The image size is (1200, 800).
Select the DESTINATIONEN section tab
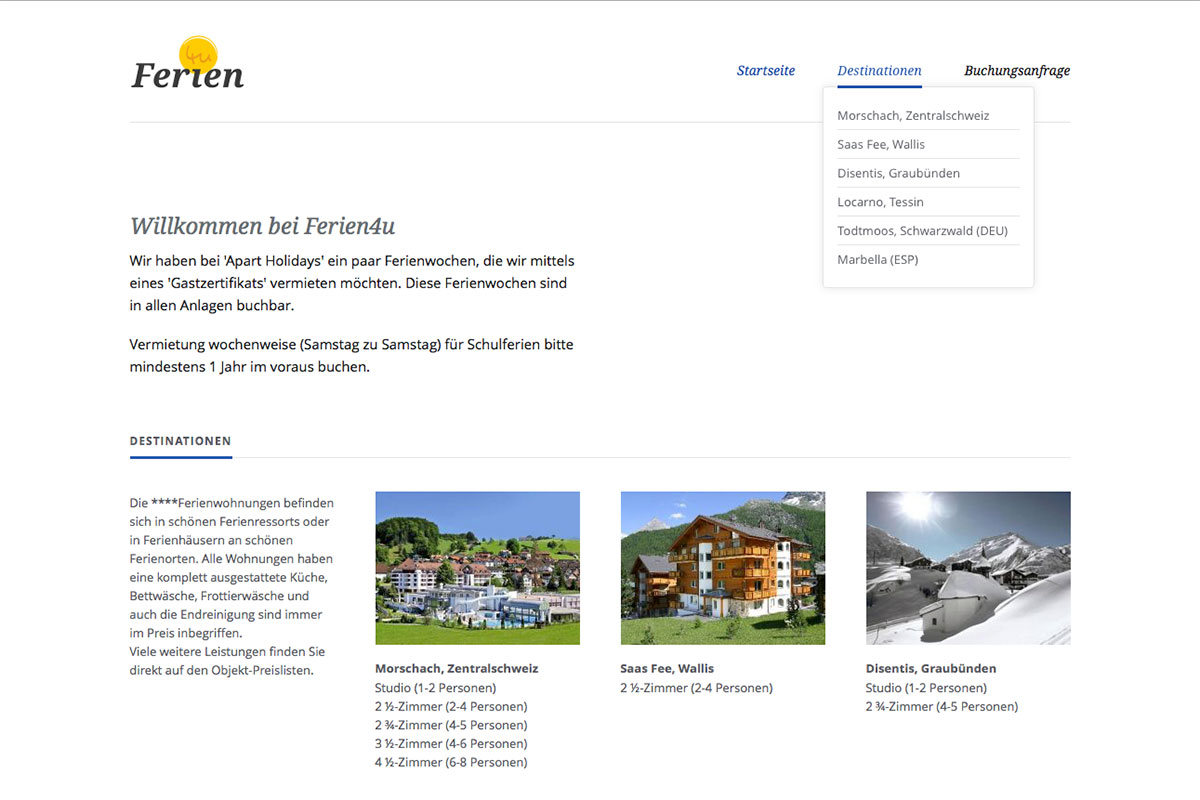click(x=180, y=441)
